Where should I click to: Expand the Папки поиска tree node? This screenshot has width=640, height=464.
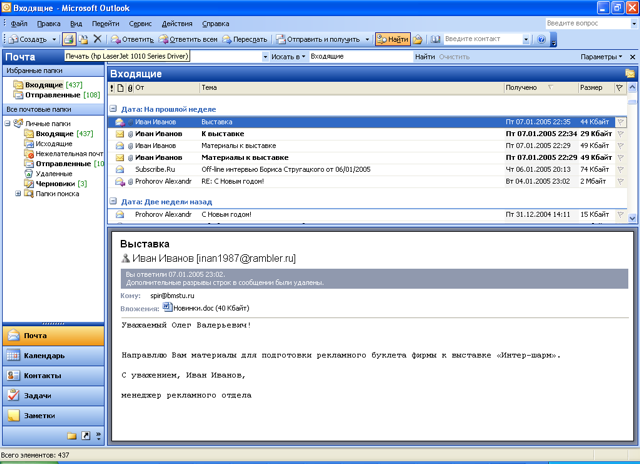[x=18, y=193]
